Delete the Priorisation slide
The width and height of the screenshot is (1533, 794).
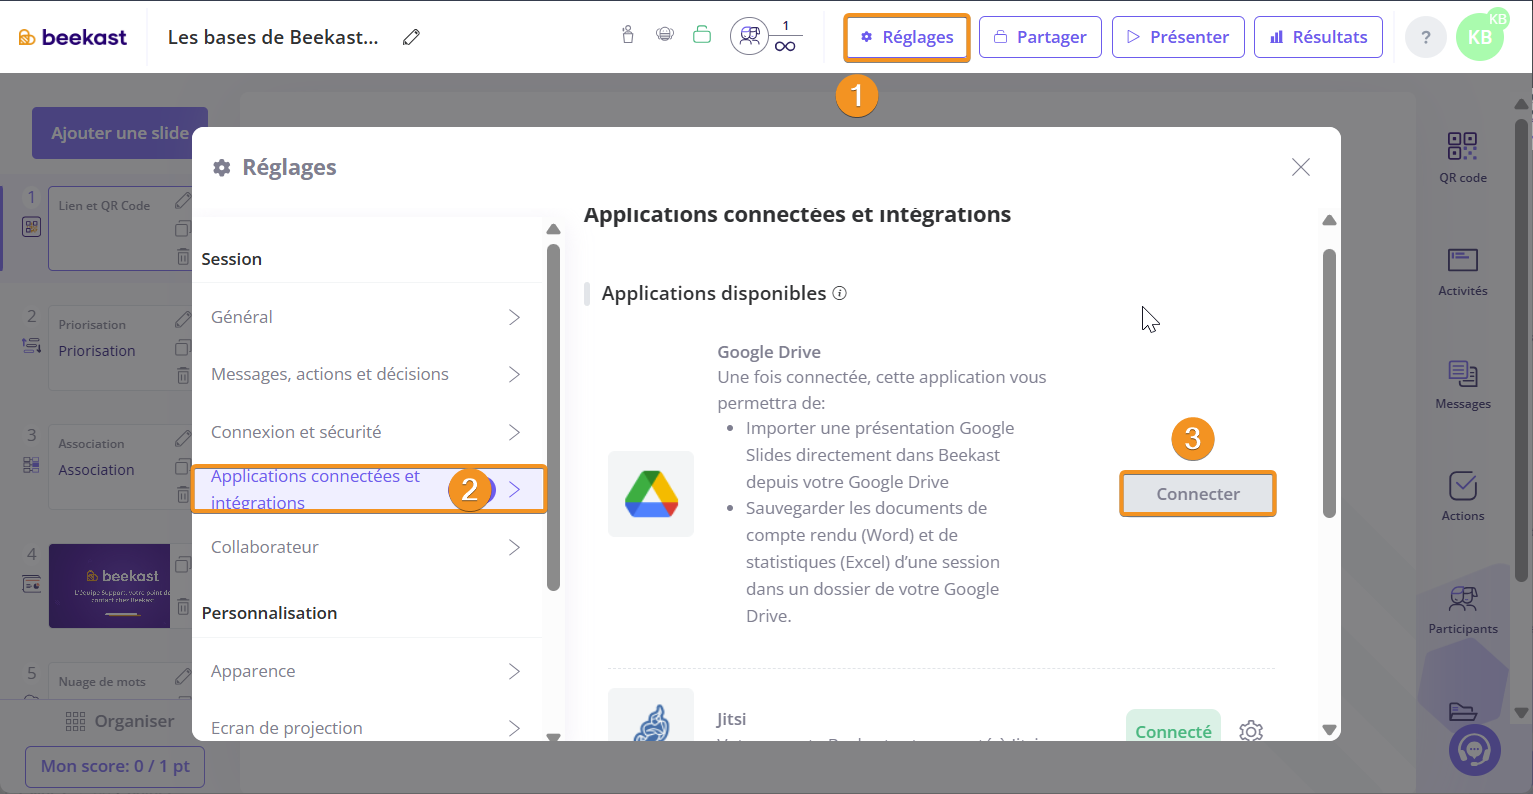pyautogui.click(x=183, y=376)
